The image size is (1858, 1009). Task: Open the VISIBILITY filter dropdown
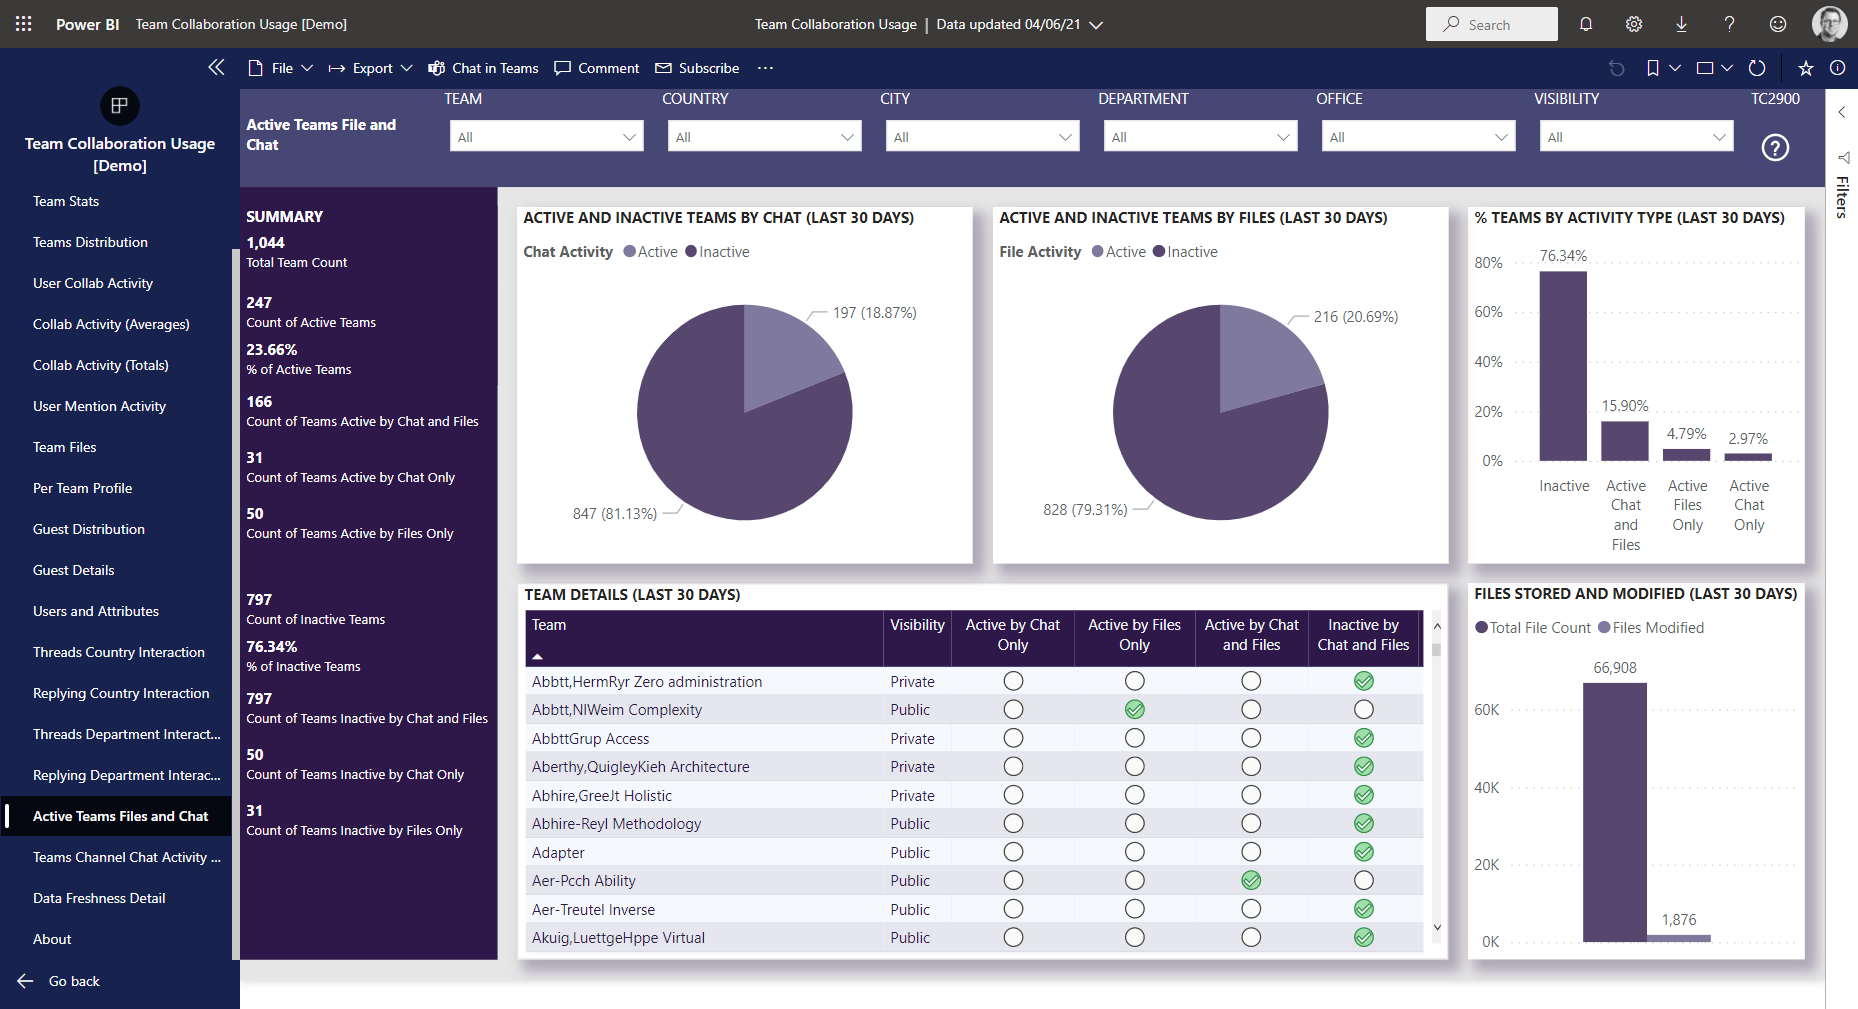[1637, 137]
